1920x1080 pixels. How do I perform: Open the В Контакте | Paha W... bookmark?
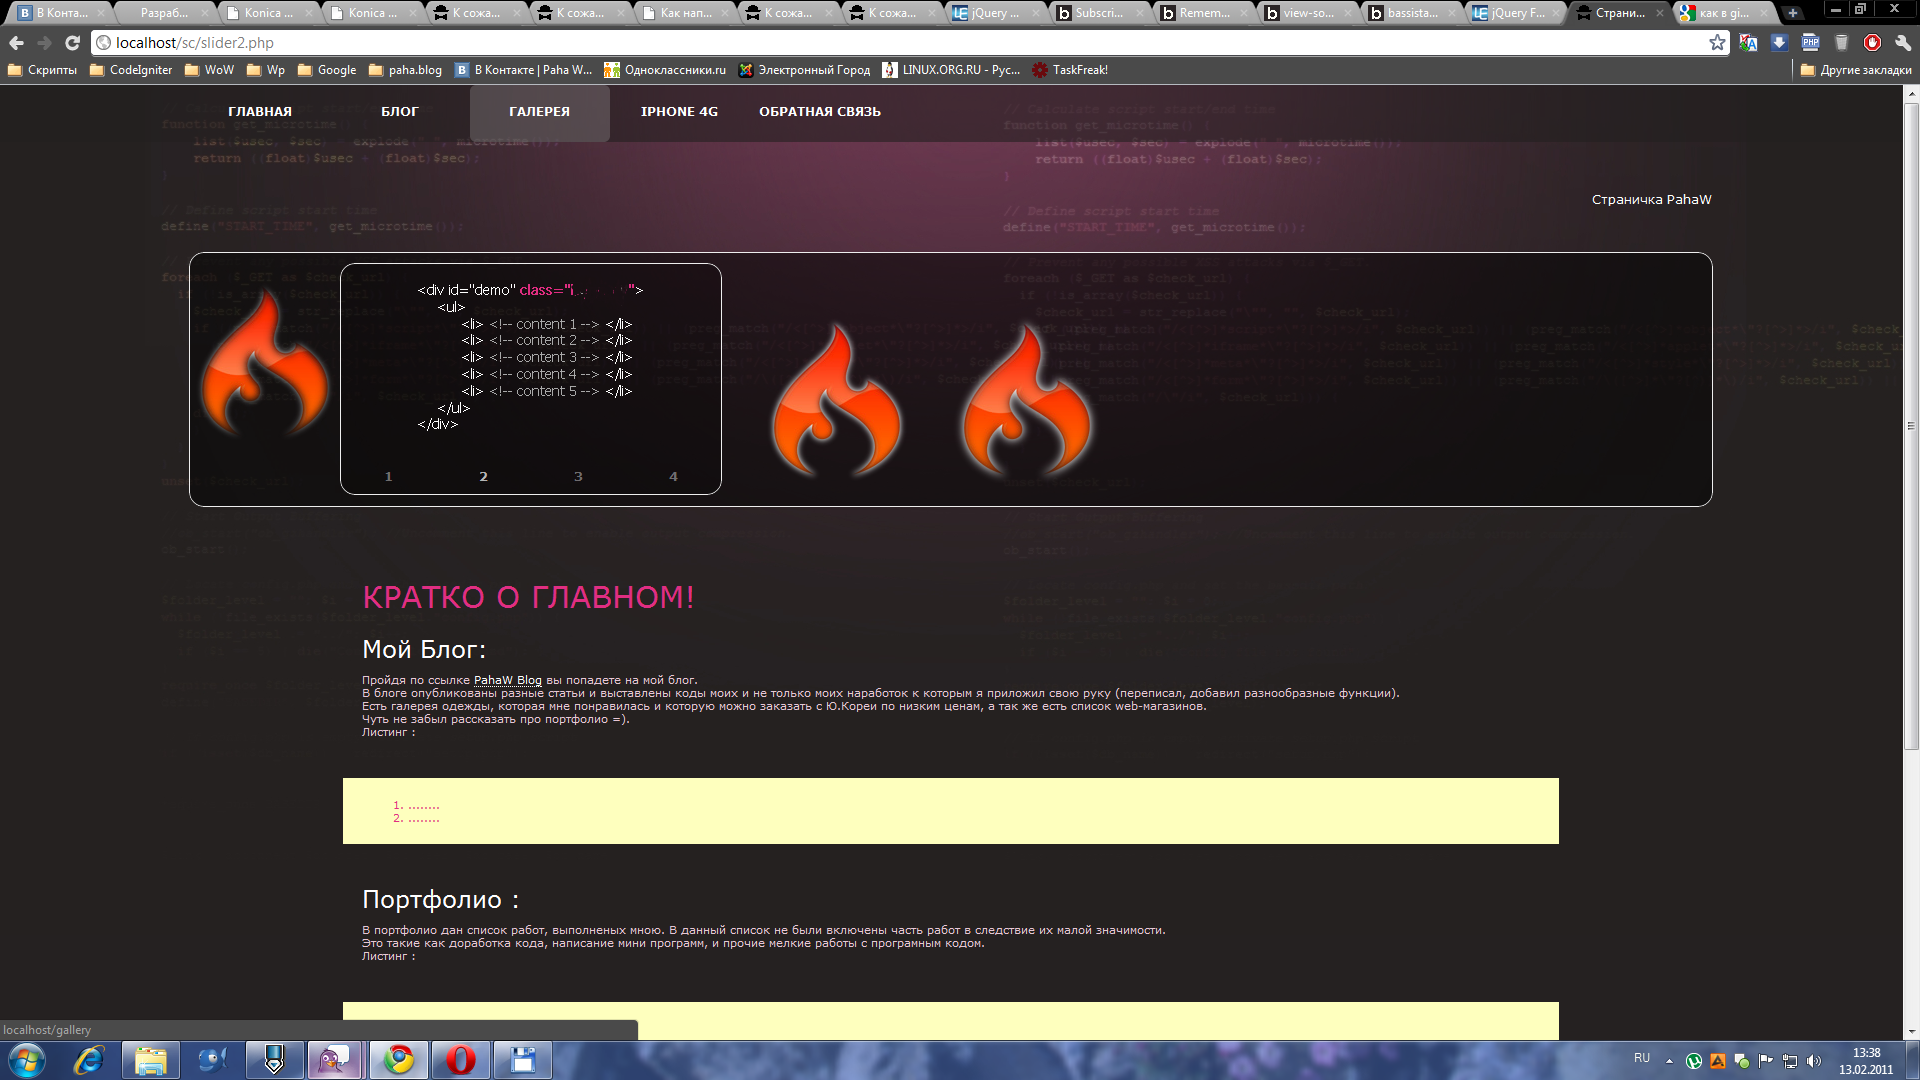[523, 70]
